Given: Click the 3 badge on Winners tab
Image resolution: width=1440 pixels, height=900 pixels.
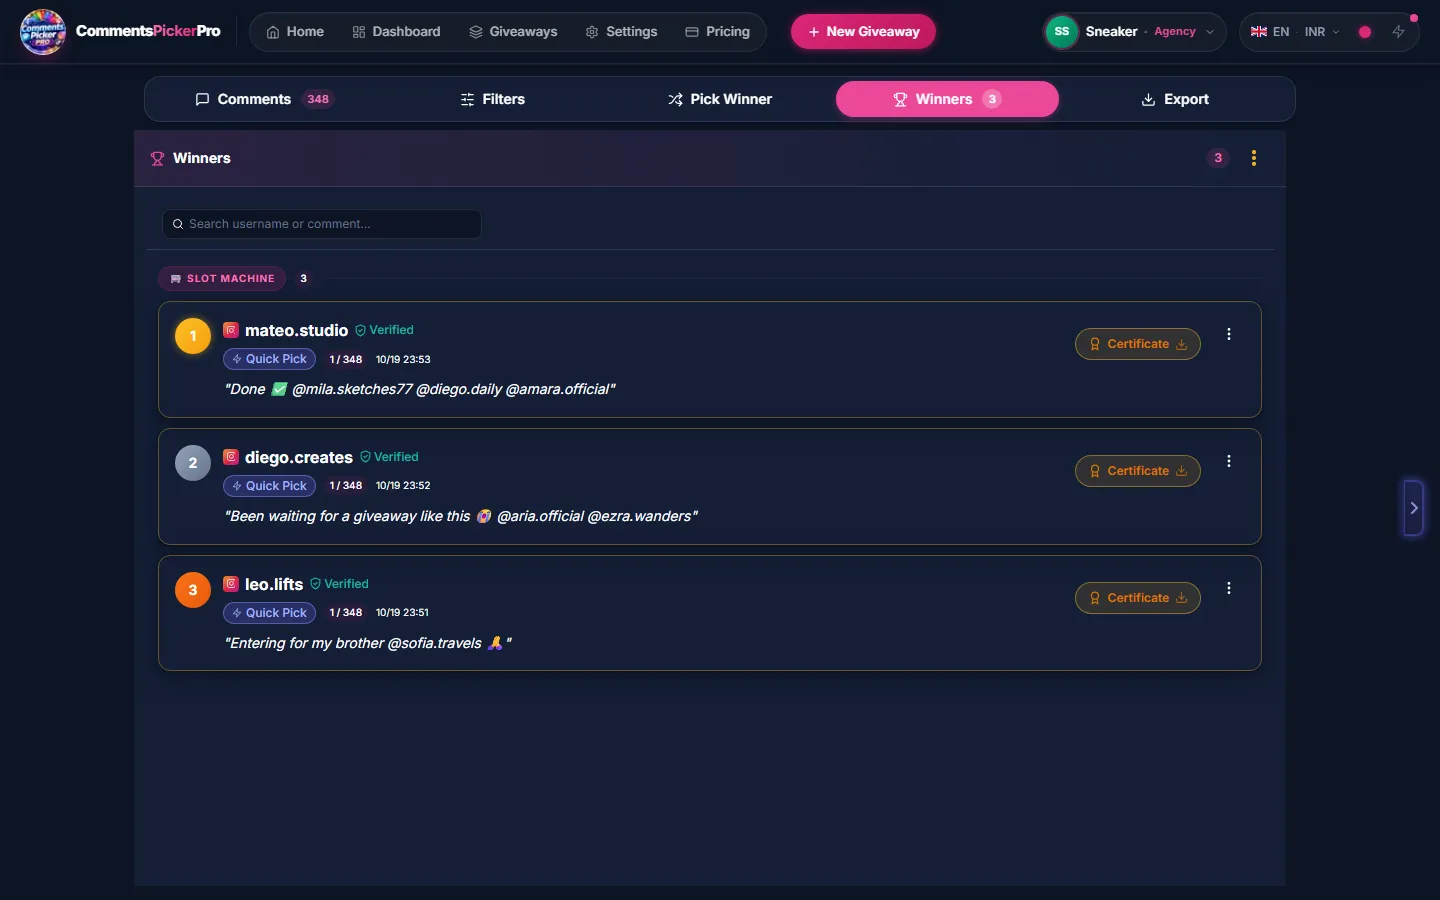Looking at the screenshot, I should 992,99.
